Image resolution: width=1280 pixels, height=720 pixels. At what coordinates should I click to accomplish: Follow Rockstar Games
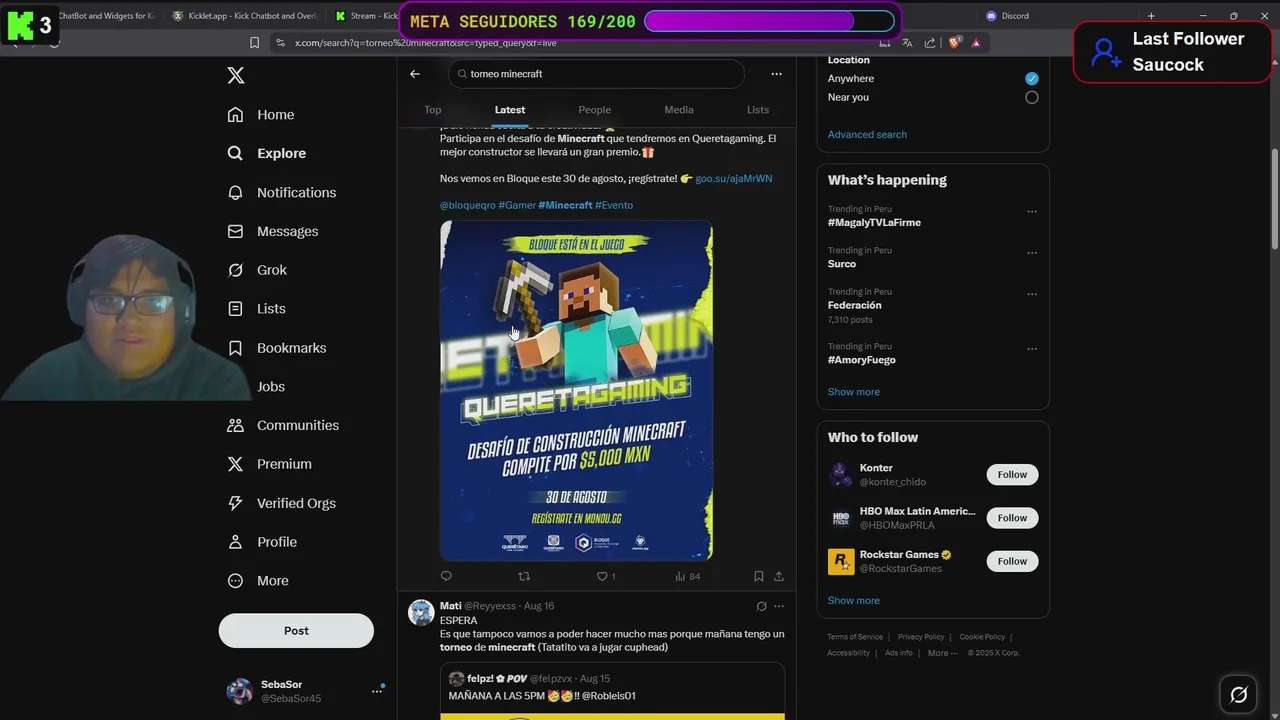pyautogui.click(x=1012, y=561)
